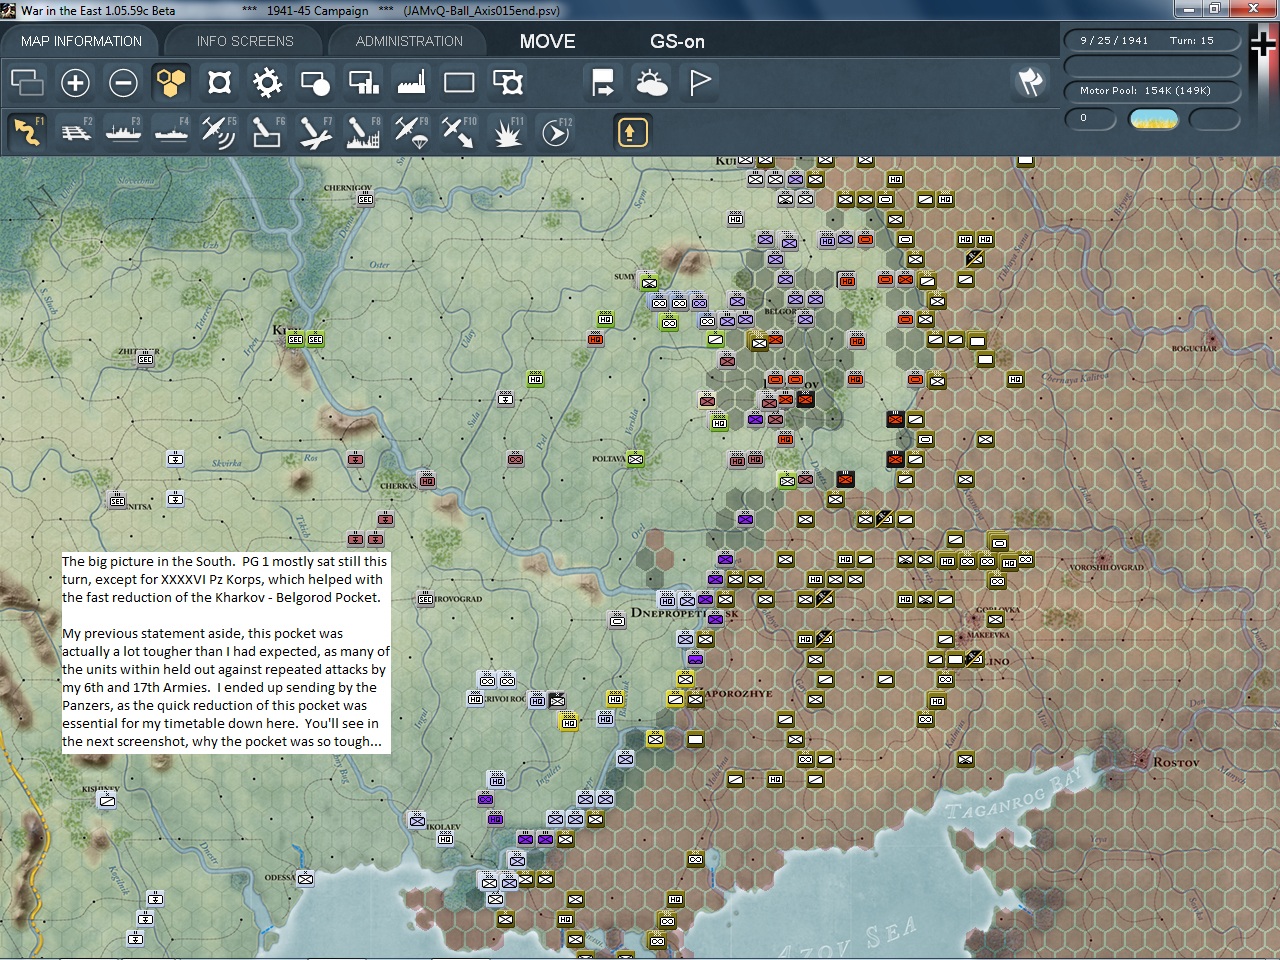Screen dimensions: 1280x960
Task: Click the field showing 0
Action: [x=1090, y=118]
